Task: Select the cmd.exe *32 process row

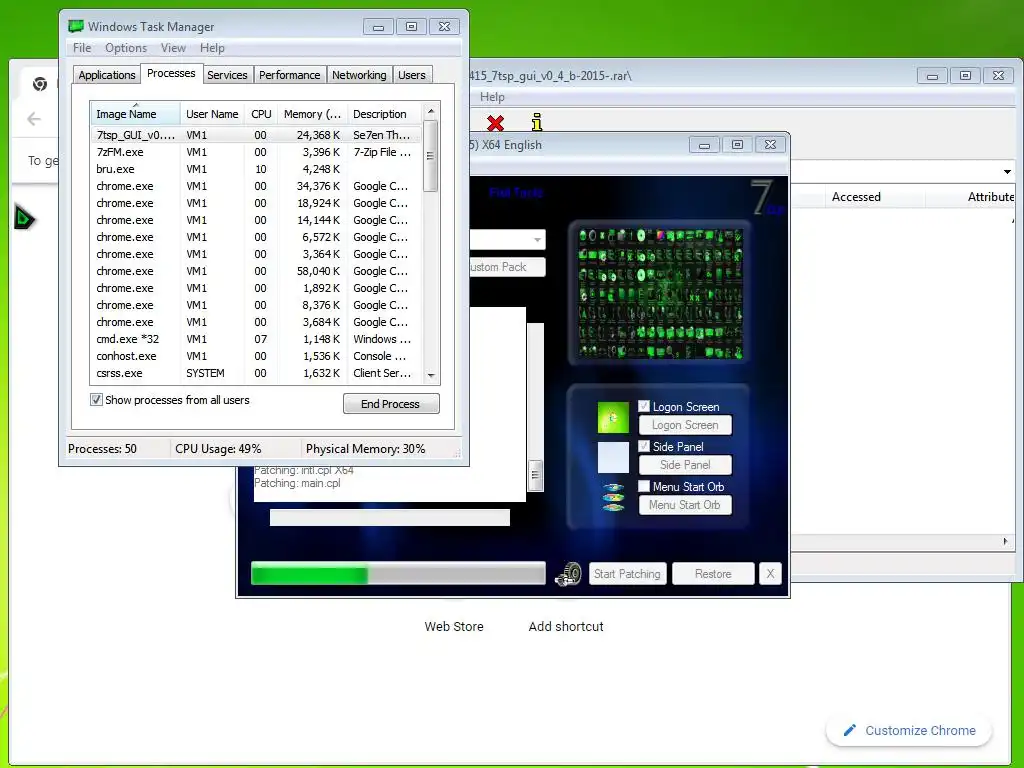Action: 256,339
